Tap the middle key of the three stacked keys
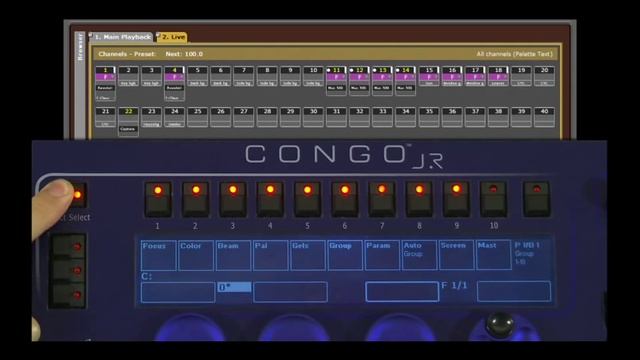 pos(68,270)
